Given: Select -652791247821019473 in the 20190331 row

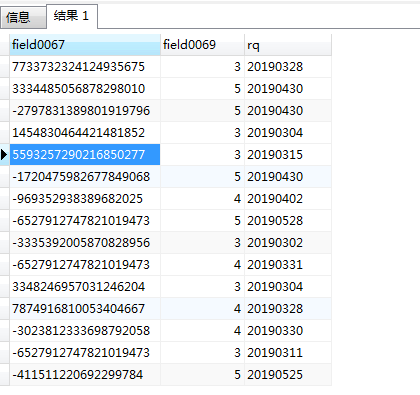Looking at the screenshot, I should (x=85, y=265).
